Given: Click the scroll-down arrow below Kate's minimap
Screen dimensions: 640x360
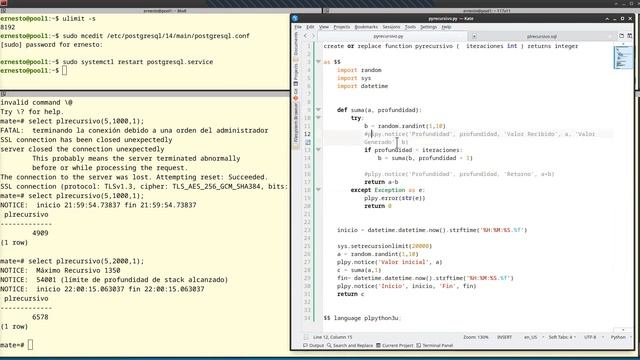Looking at the screenshot, I should (623, 330).
